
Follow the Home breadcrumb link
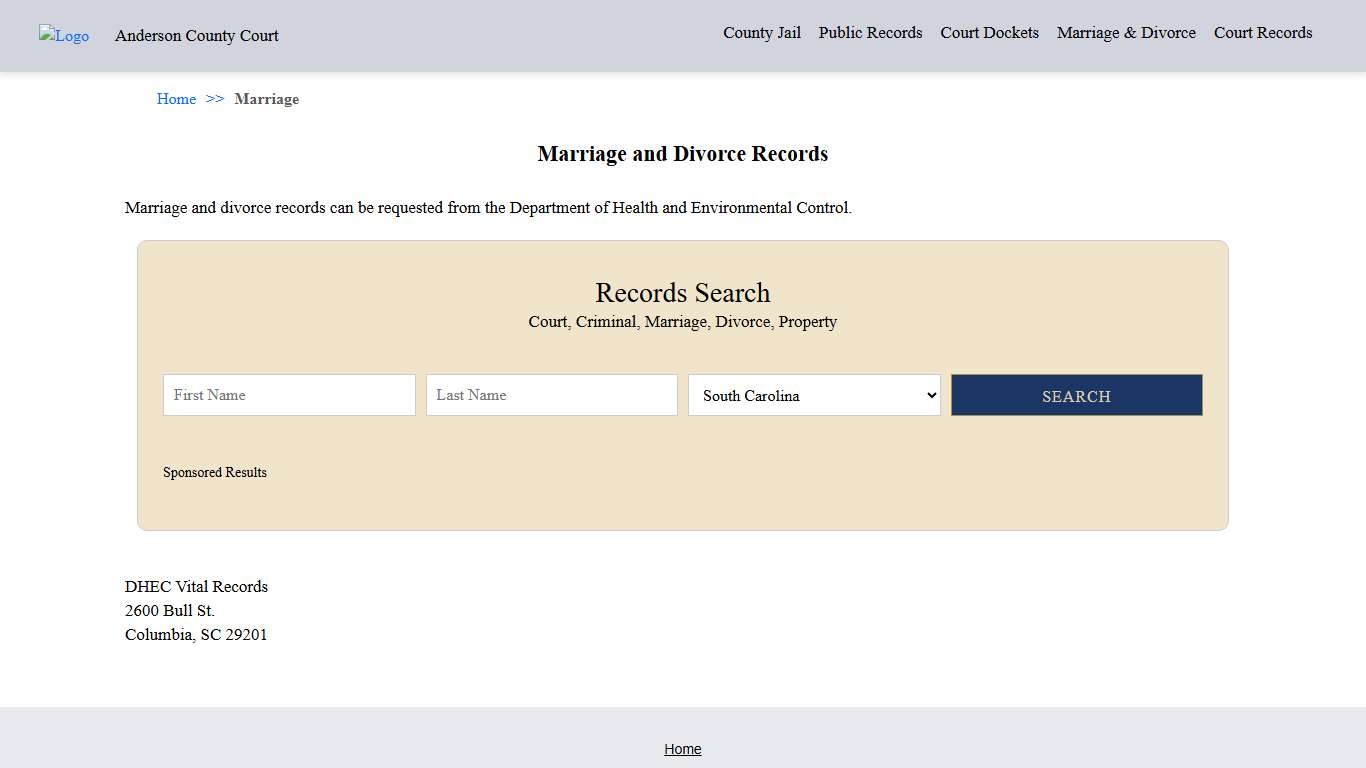pos(176,98)
